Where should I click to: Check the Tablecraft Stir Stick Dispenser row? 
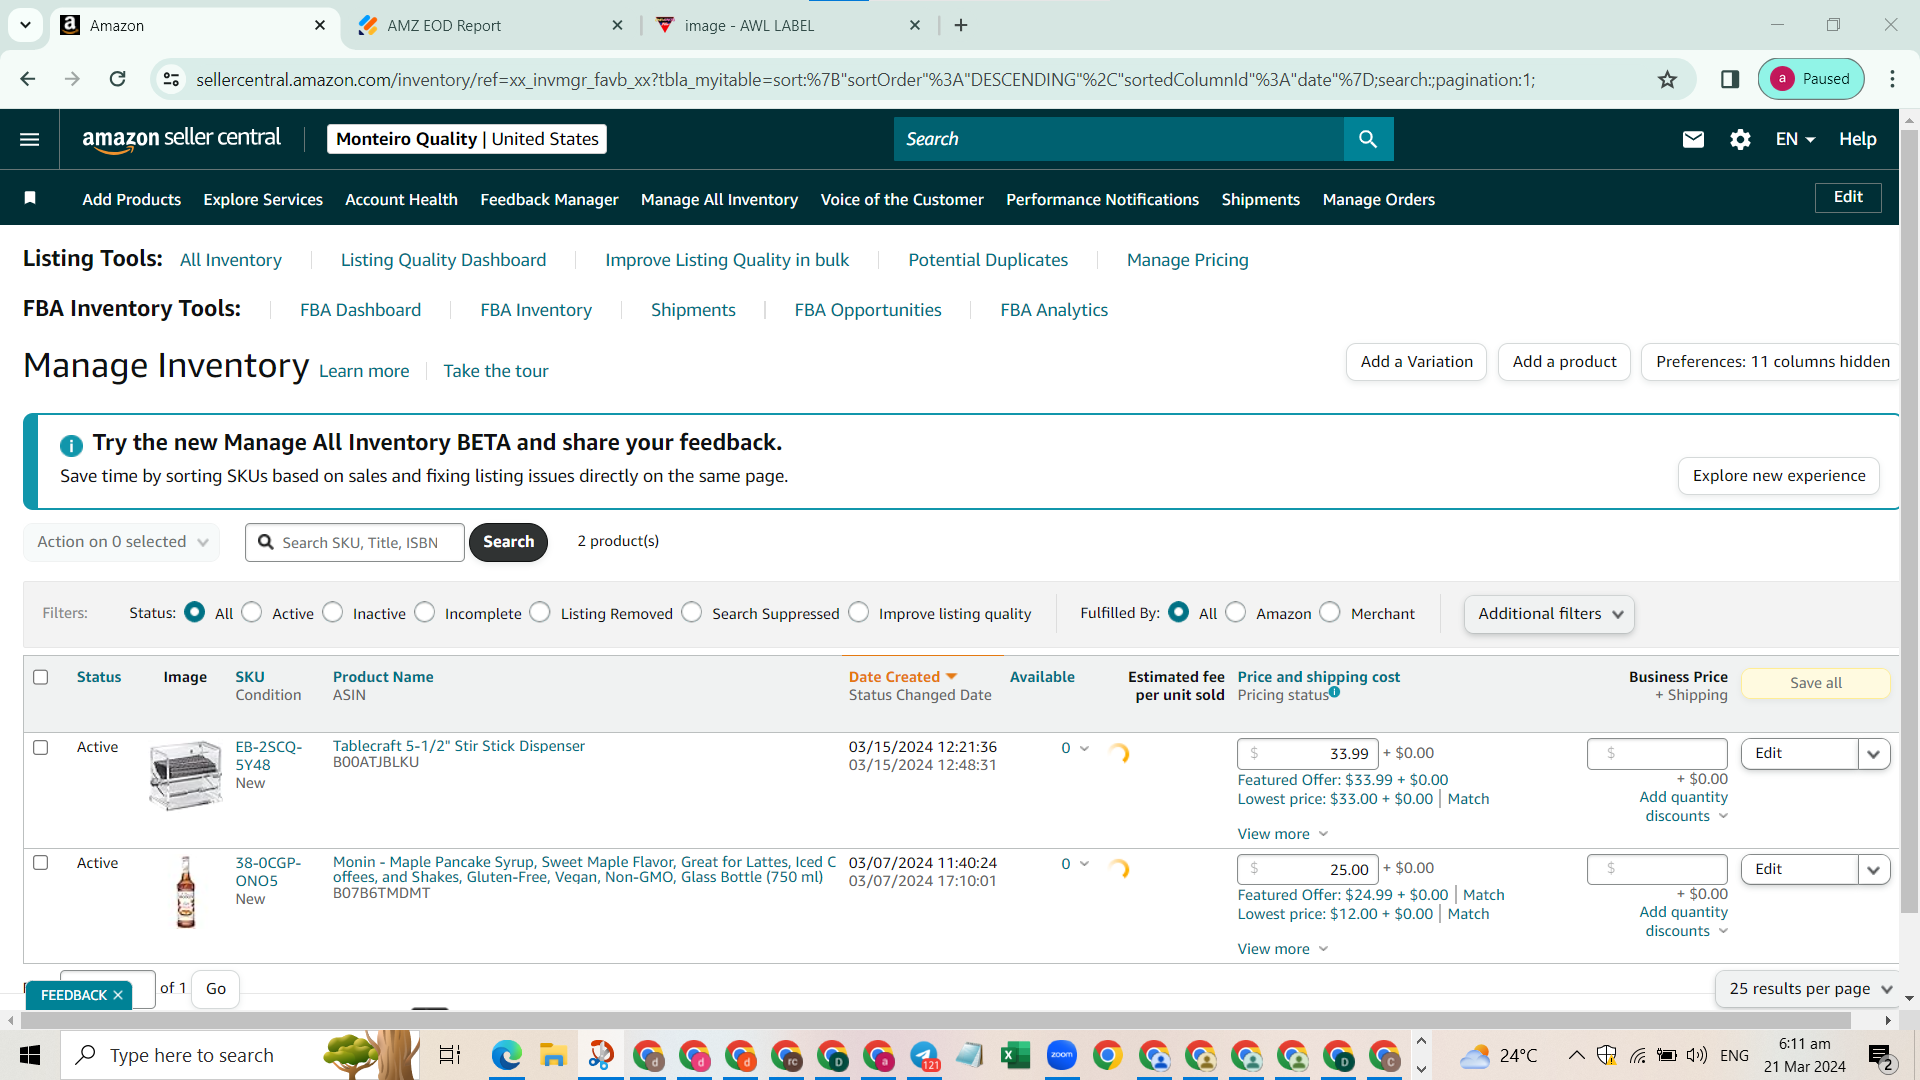click(41, 747)
